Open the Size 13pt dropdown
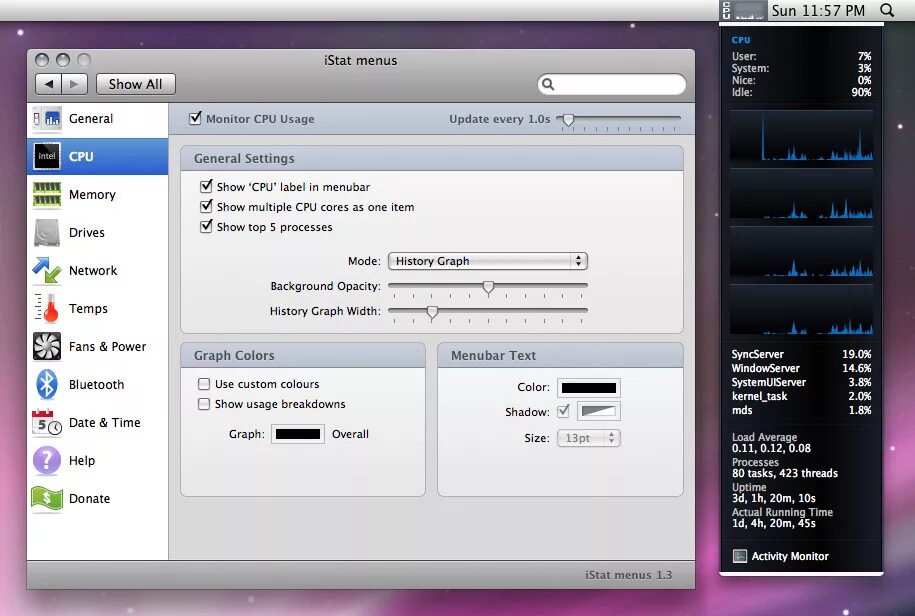 point(589,438)
